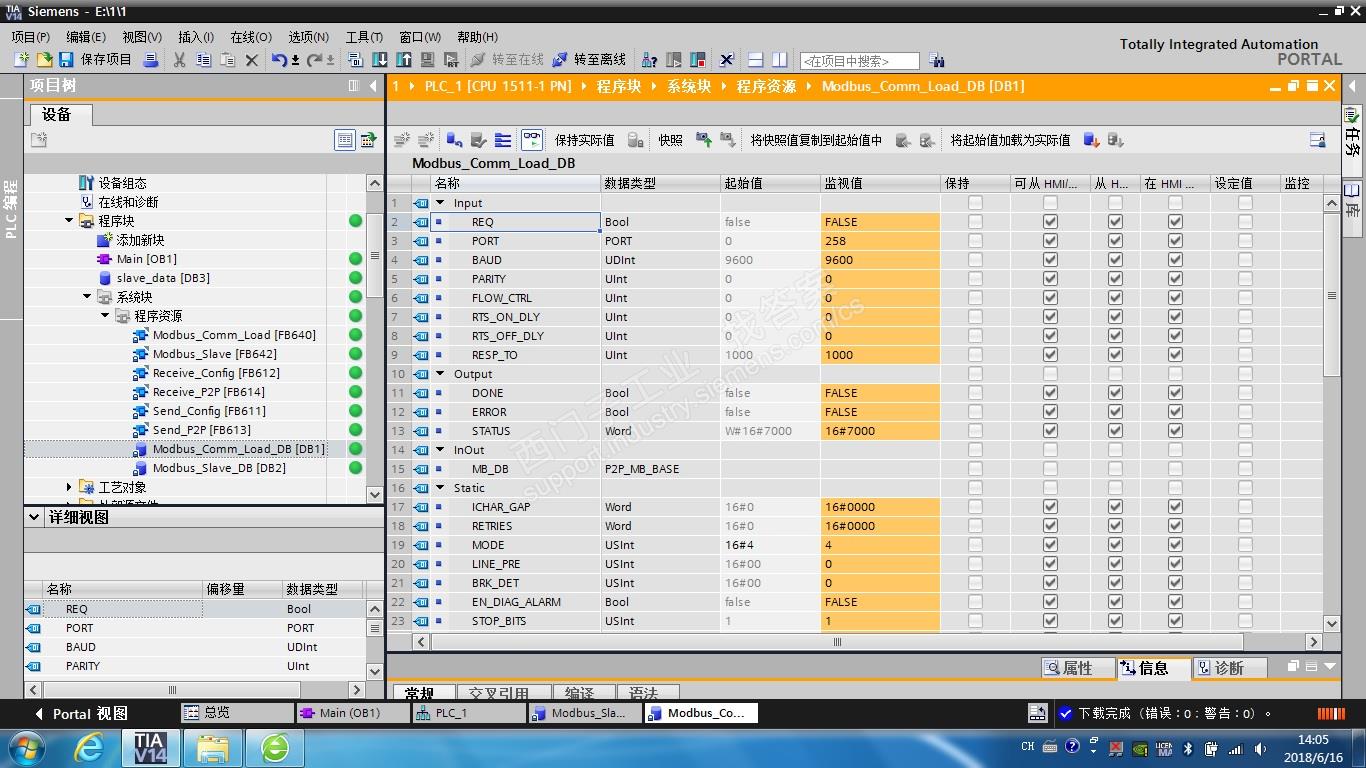Viewport: 1366px width, 768px height.
Task: Click the new project icon
Action: [x=21, y=60]
